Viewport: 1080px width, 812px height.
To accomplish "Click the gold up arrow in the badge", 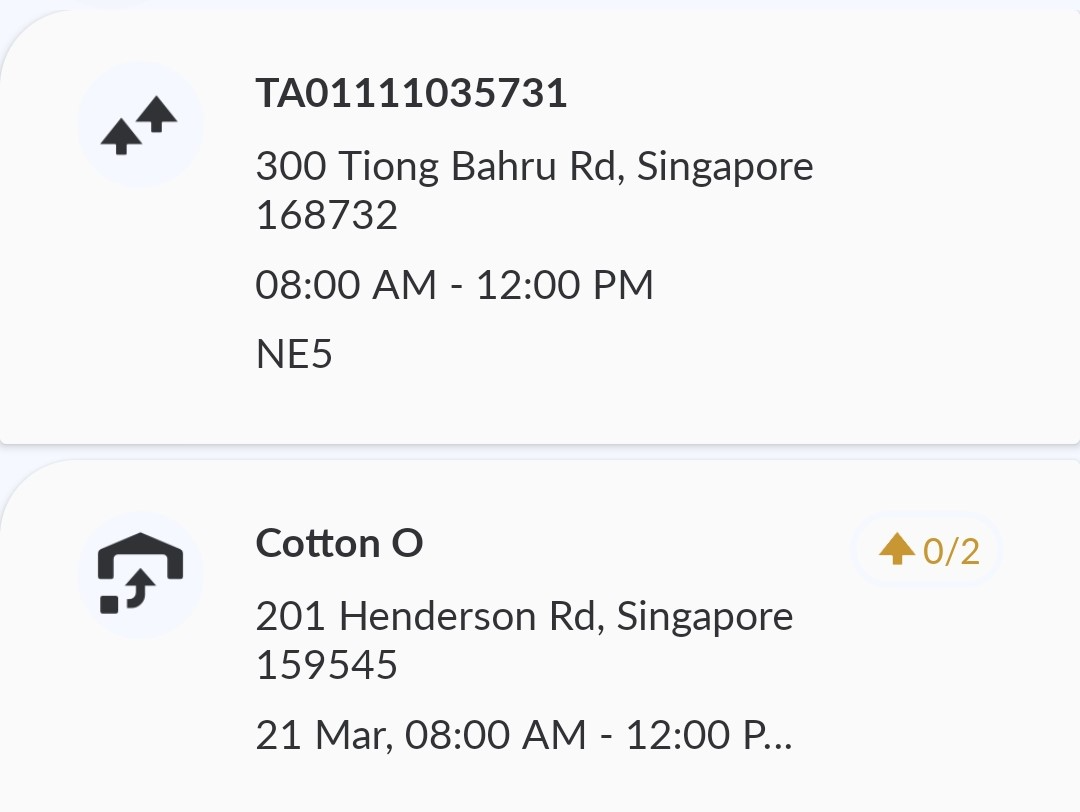I will [x=897, y=548].
